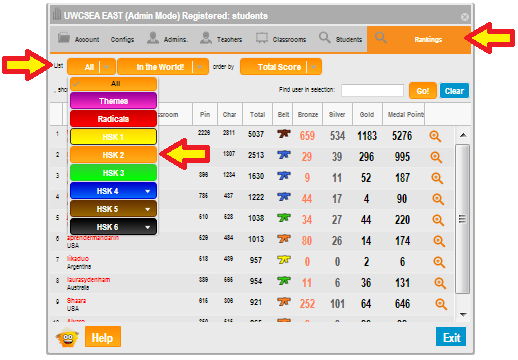The width and height of the screenshot is (518, 360).
Task: Click the Account folder icon
Action: (64, 38)
